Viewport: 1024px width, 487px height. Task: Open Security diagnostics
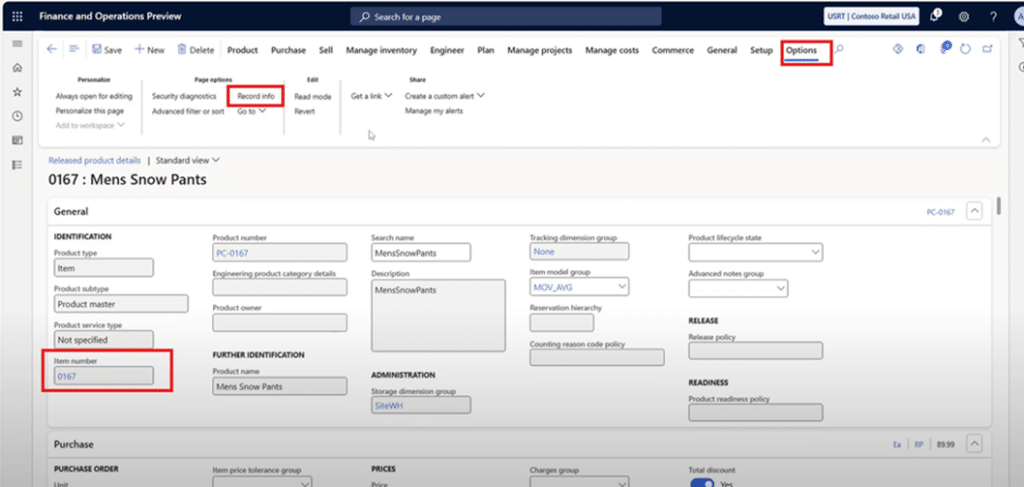(184, 96)
